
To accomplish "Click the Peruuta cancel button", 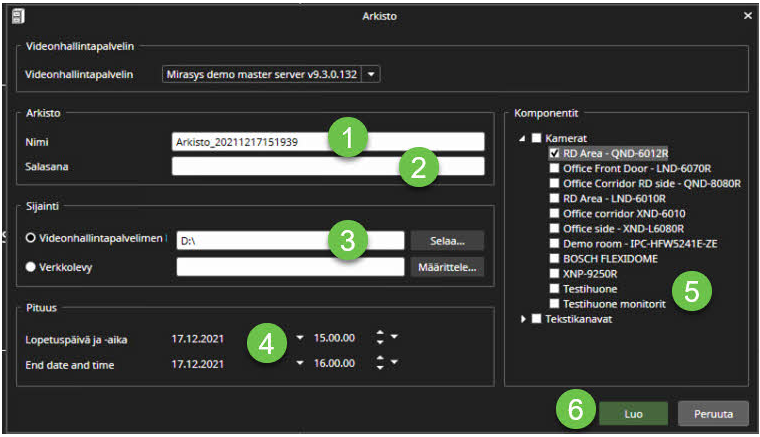I will (713, 413).
